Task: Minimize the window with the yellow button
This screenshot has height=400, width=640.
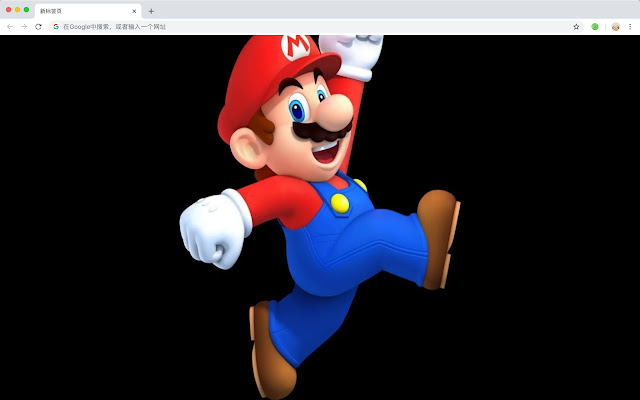Action: pos(18,9)
